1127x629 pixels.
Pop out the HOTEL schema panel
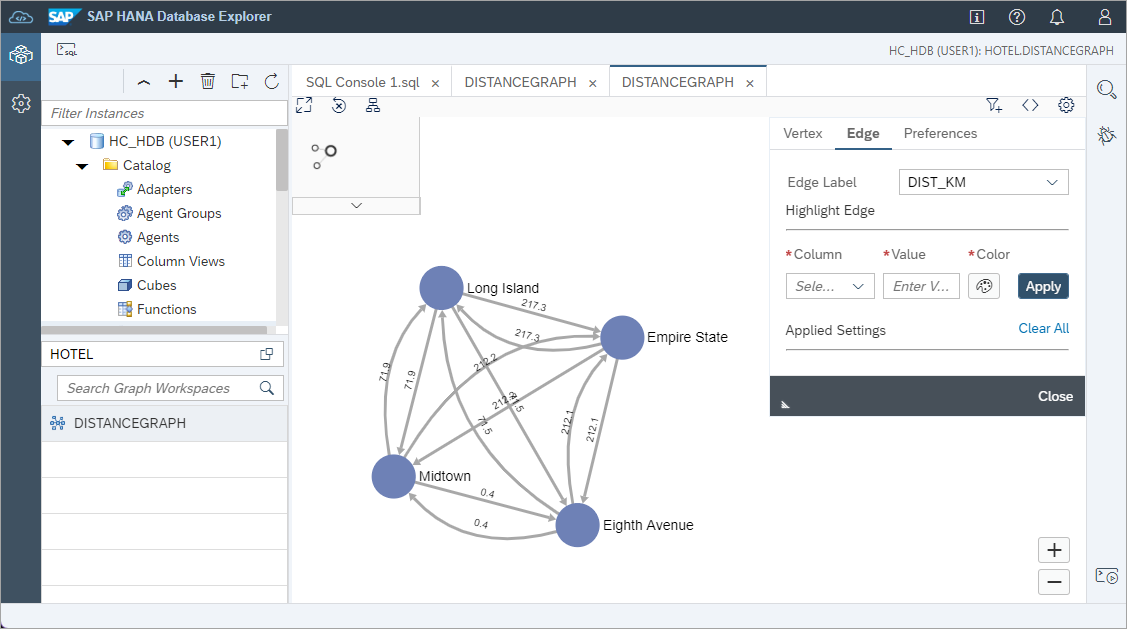coord(266,354)
